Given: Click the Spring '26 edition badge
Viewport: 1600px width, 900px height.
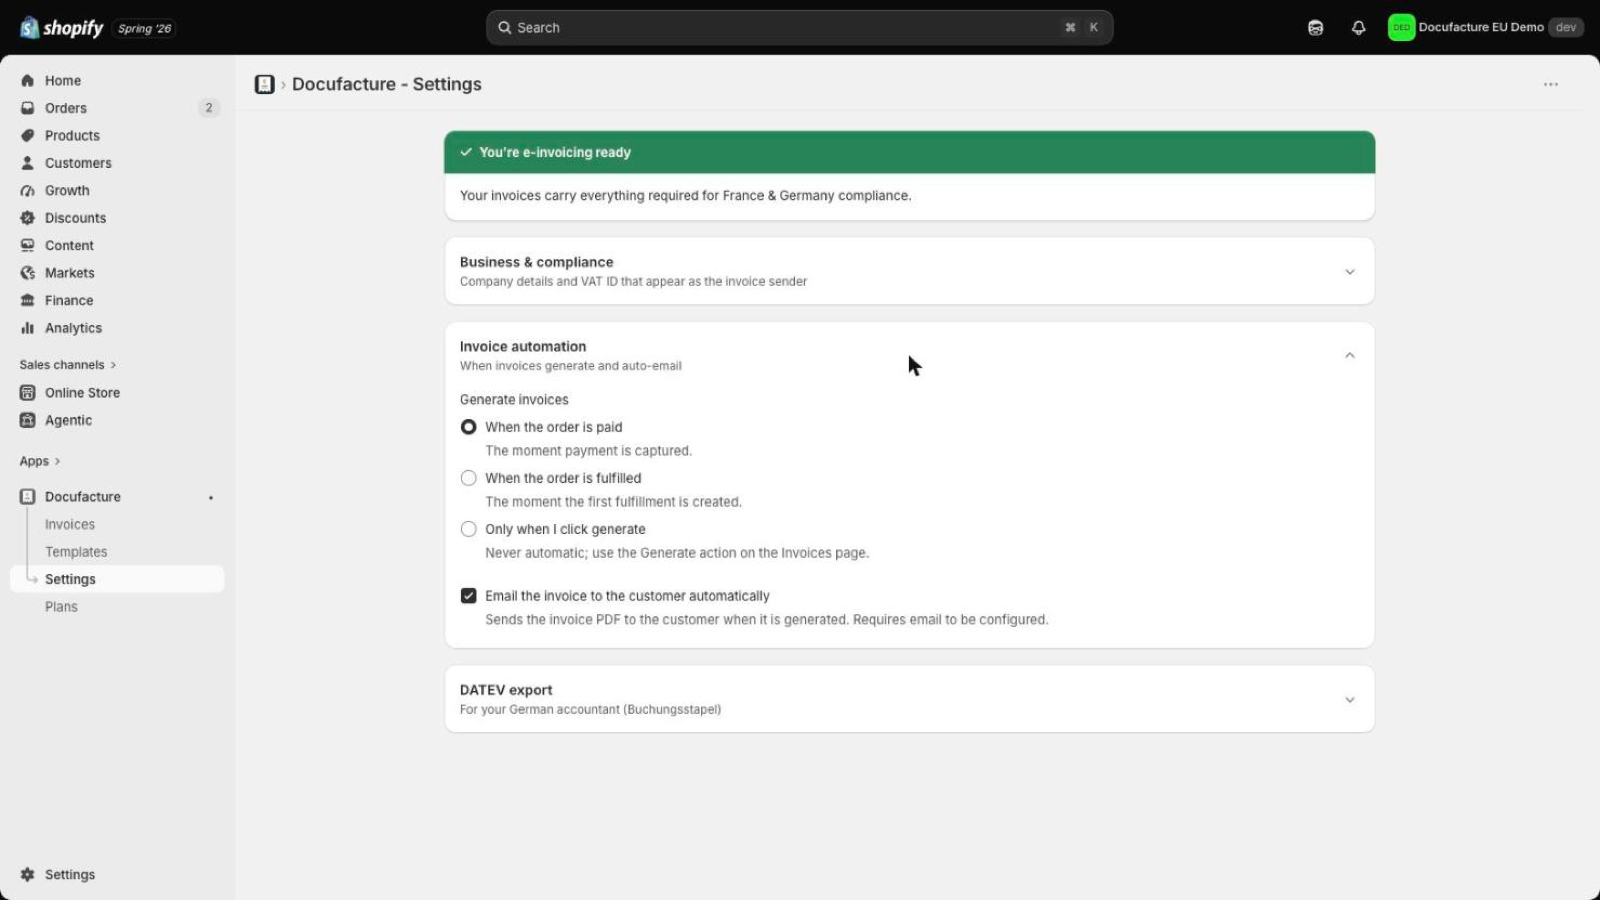Looking at the screenshot, I should click(x=144, y=28).
